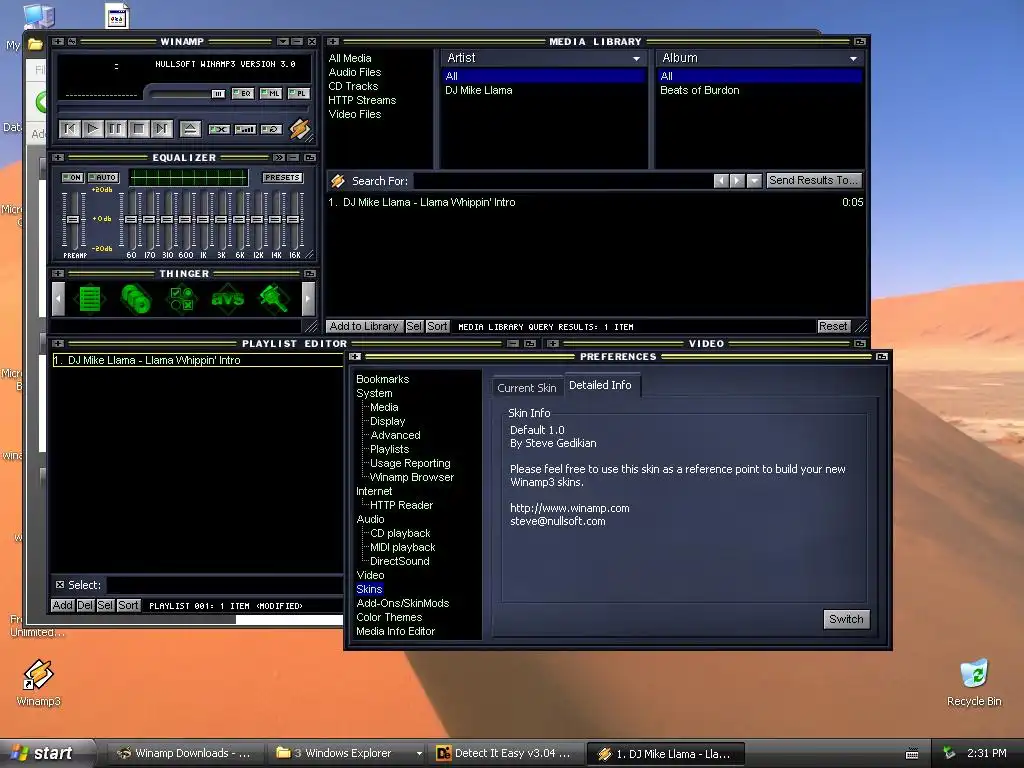Open the Album column dropdown

tap(853, 59)
